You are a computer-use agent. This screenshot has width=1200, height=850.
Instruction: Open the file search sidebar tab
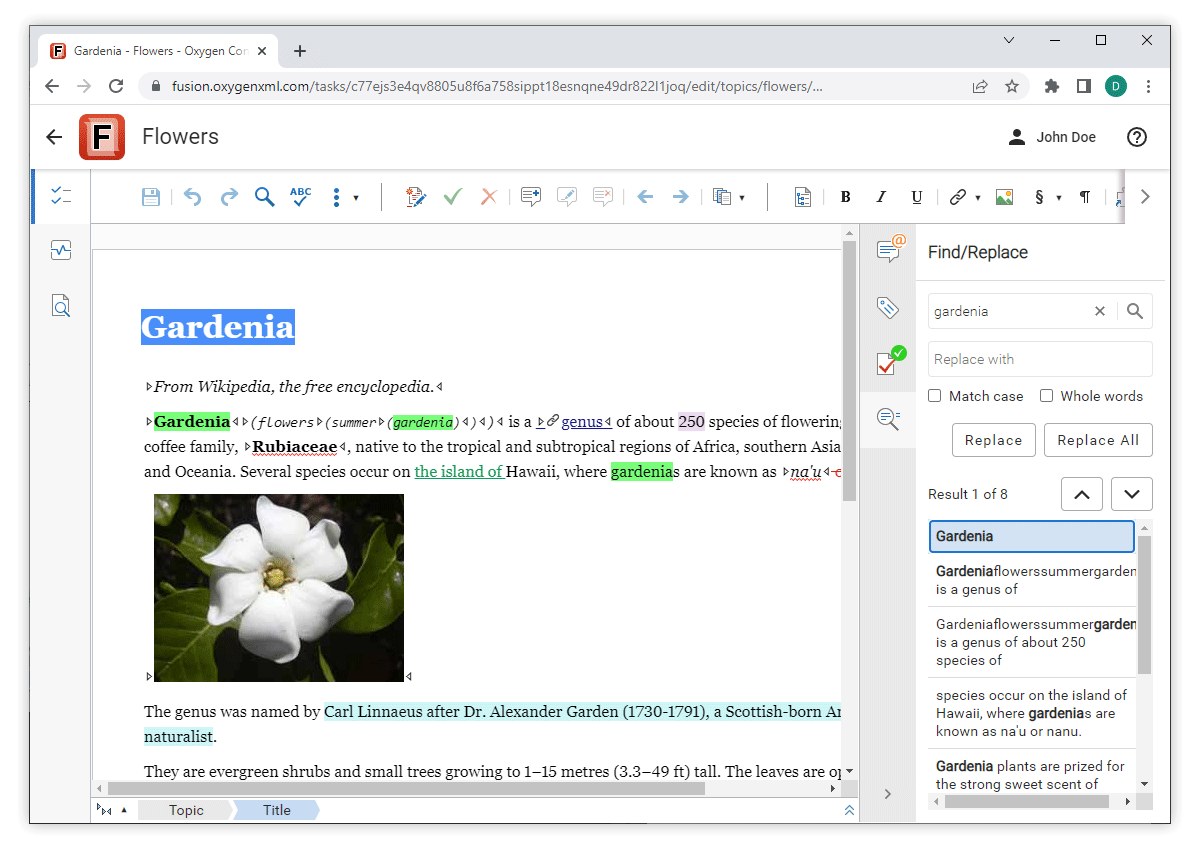[x=61, y=306]
